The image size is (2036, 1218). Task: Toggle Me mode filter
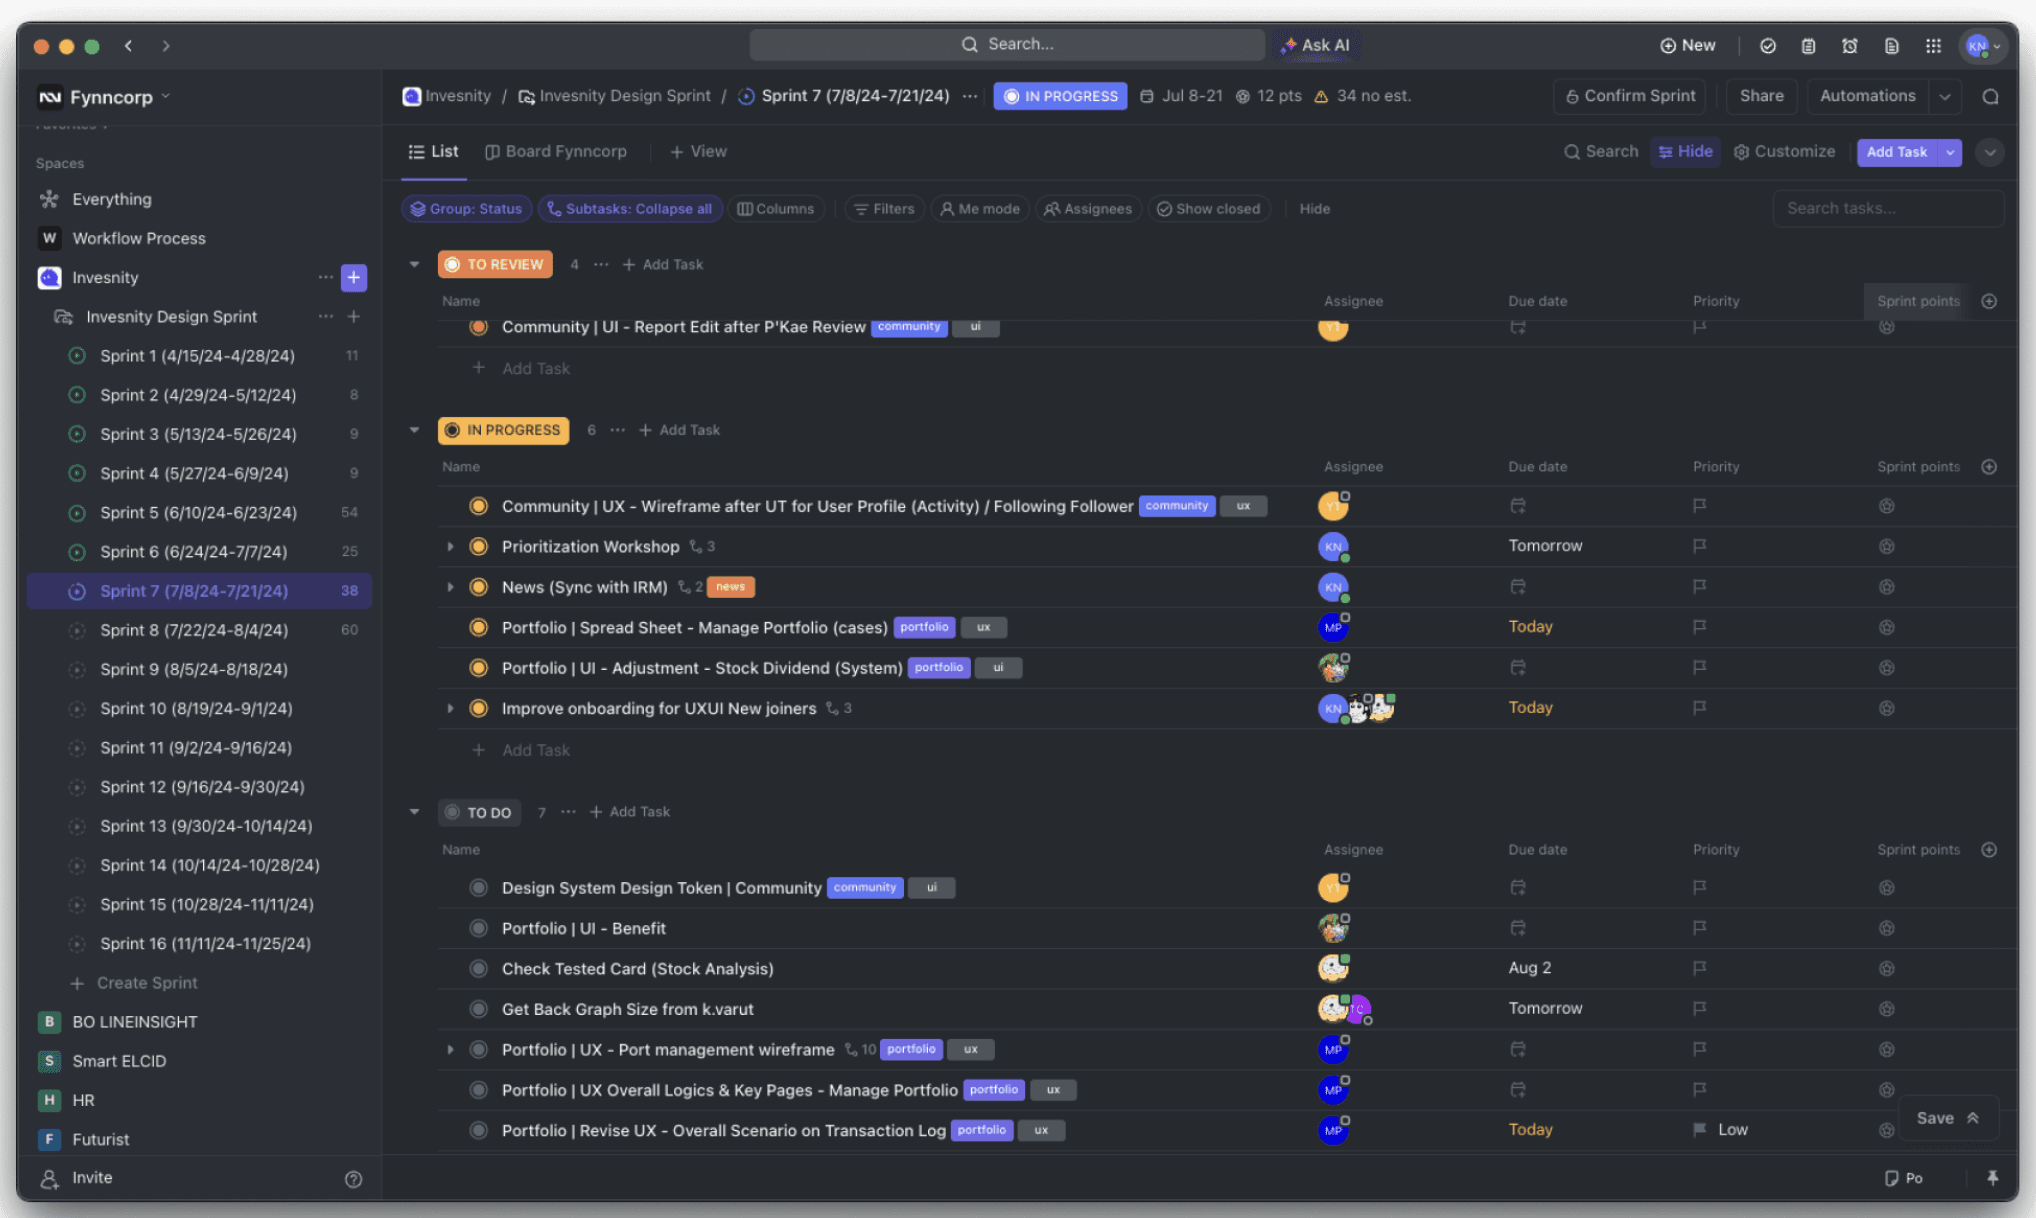point(980,209)
